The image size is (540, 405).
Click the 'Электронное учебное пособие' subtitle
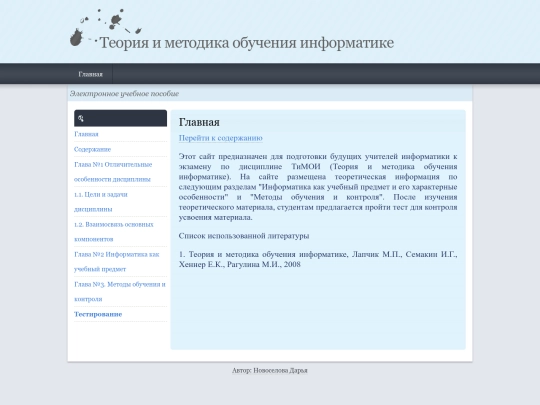pyautogui.click(x=124, y=93)
